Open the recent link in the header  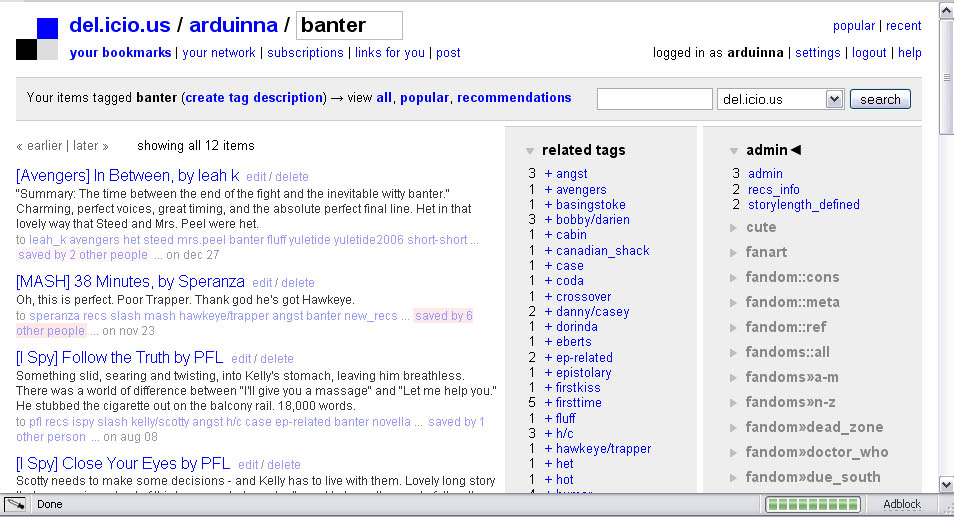coord(904,26)
